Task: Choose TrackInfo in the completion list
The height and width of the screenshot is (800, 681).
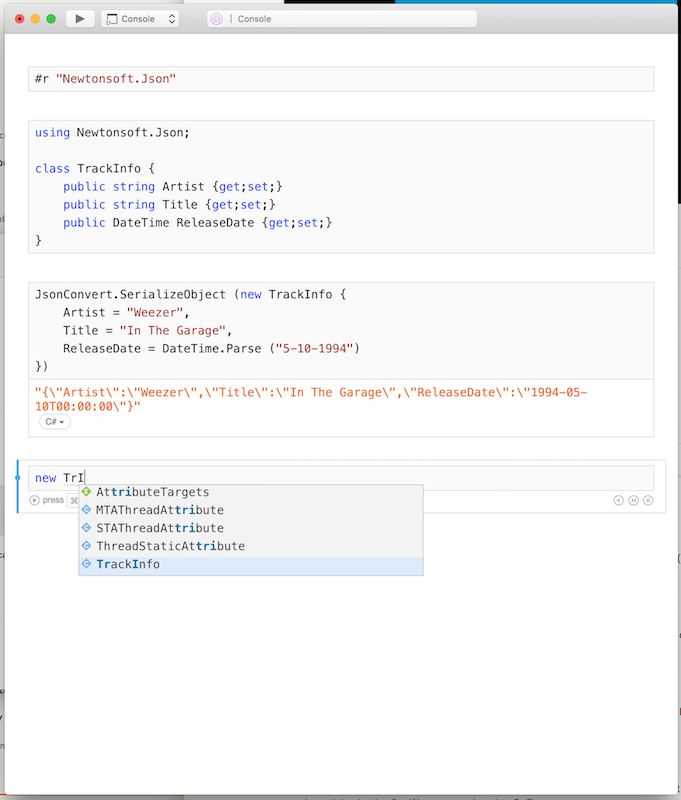Action: 251,564
